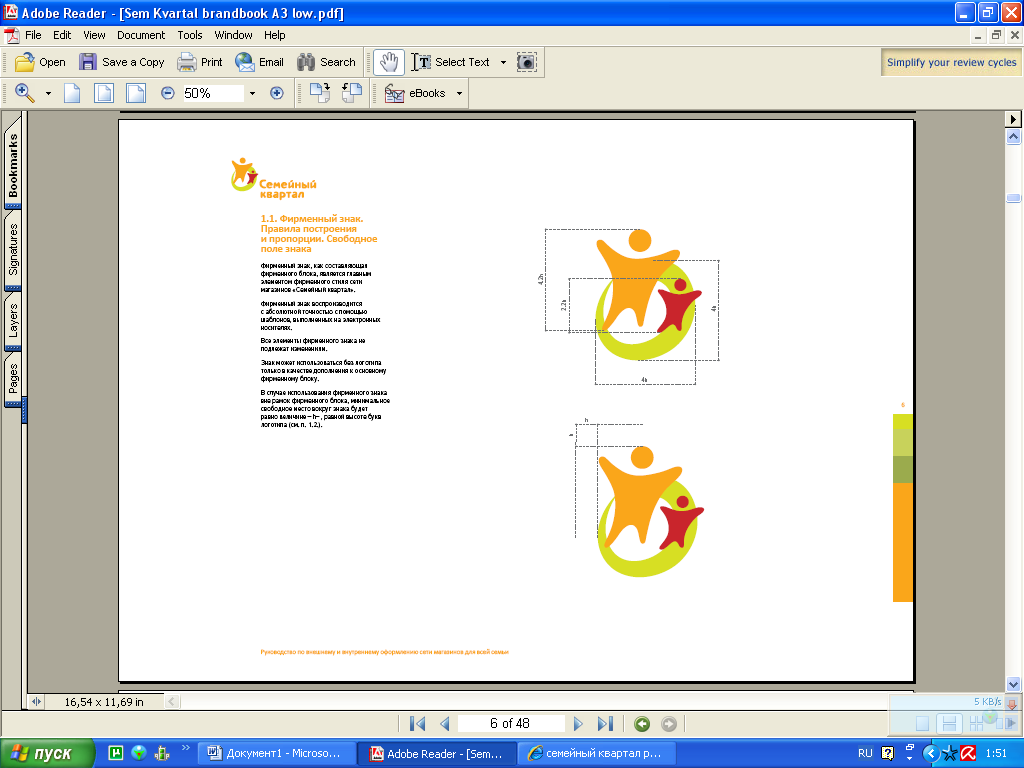Rotate page clockwise icon
This screenshot has height=768, width=1024.
click(319, 93)
